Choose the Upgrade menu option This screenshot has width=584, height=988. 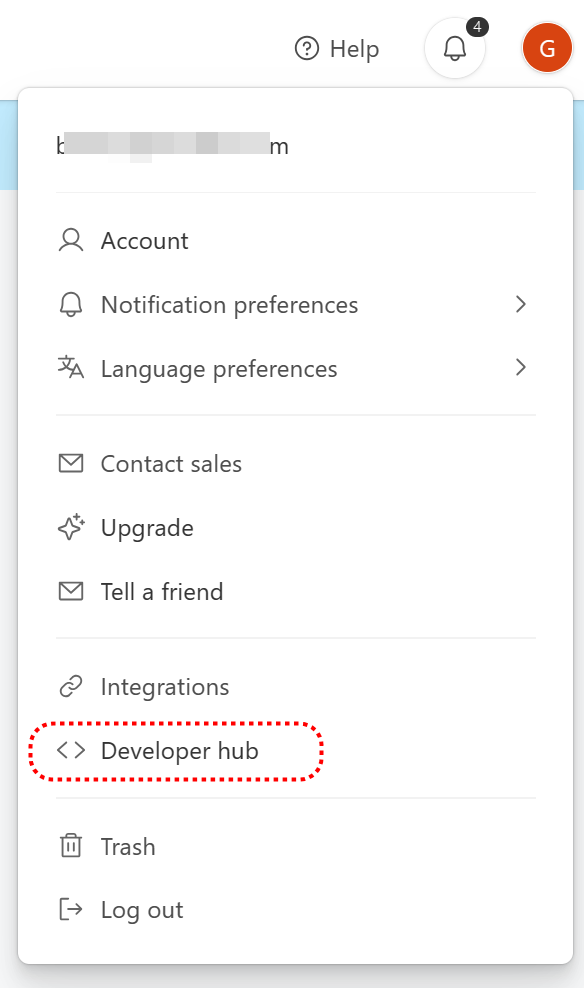click(295, 527)
